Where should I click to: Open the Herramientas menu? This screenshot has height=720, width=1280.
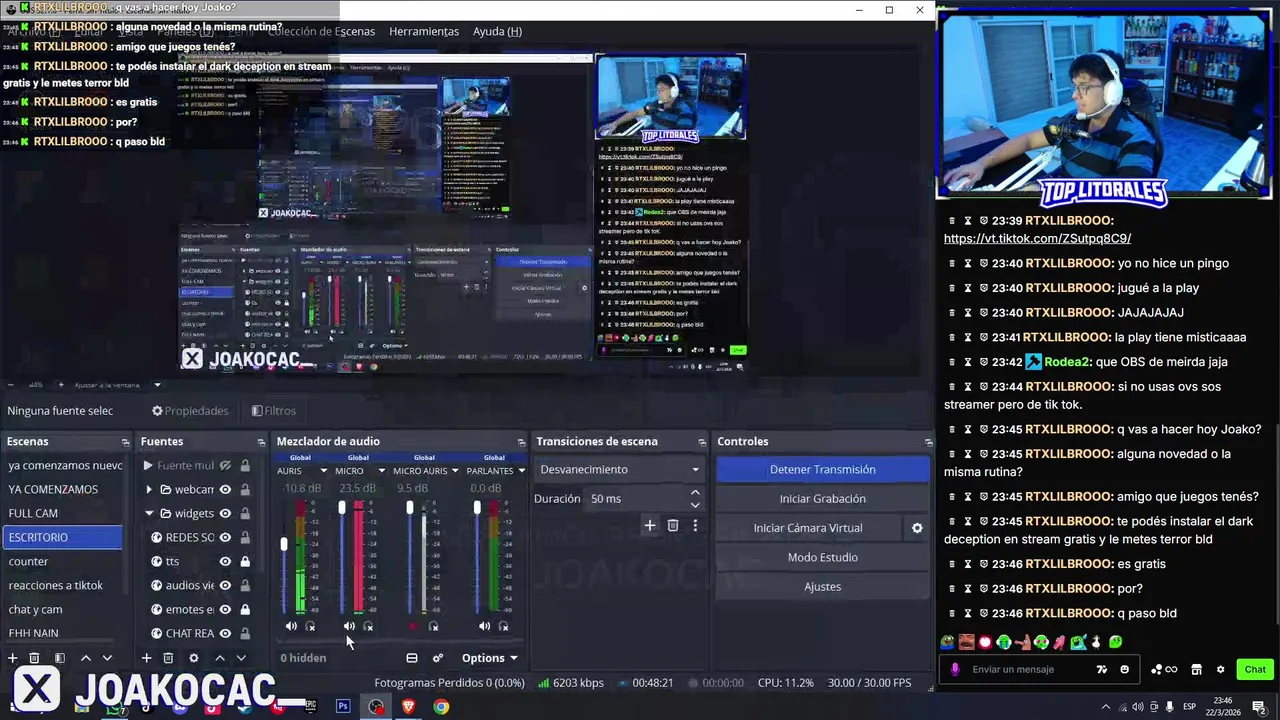click(424, 31)
